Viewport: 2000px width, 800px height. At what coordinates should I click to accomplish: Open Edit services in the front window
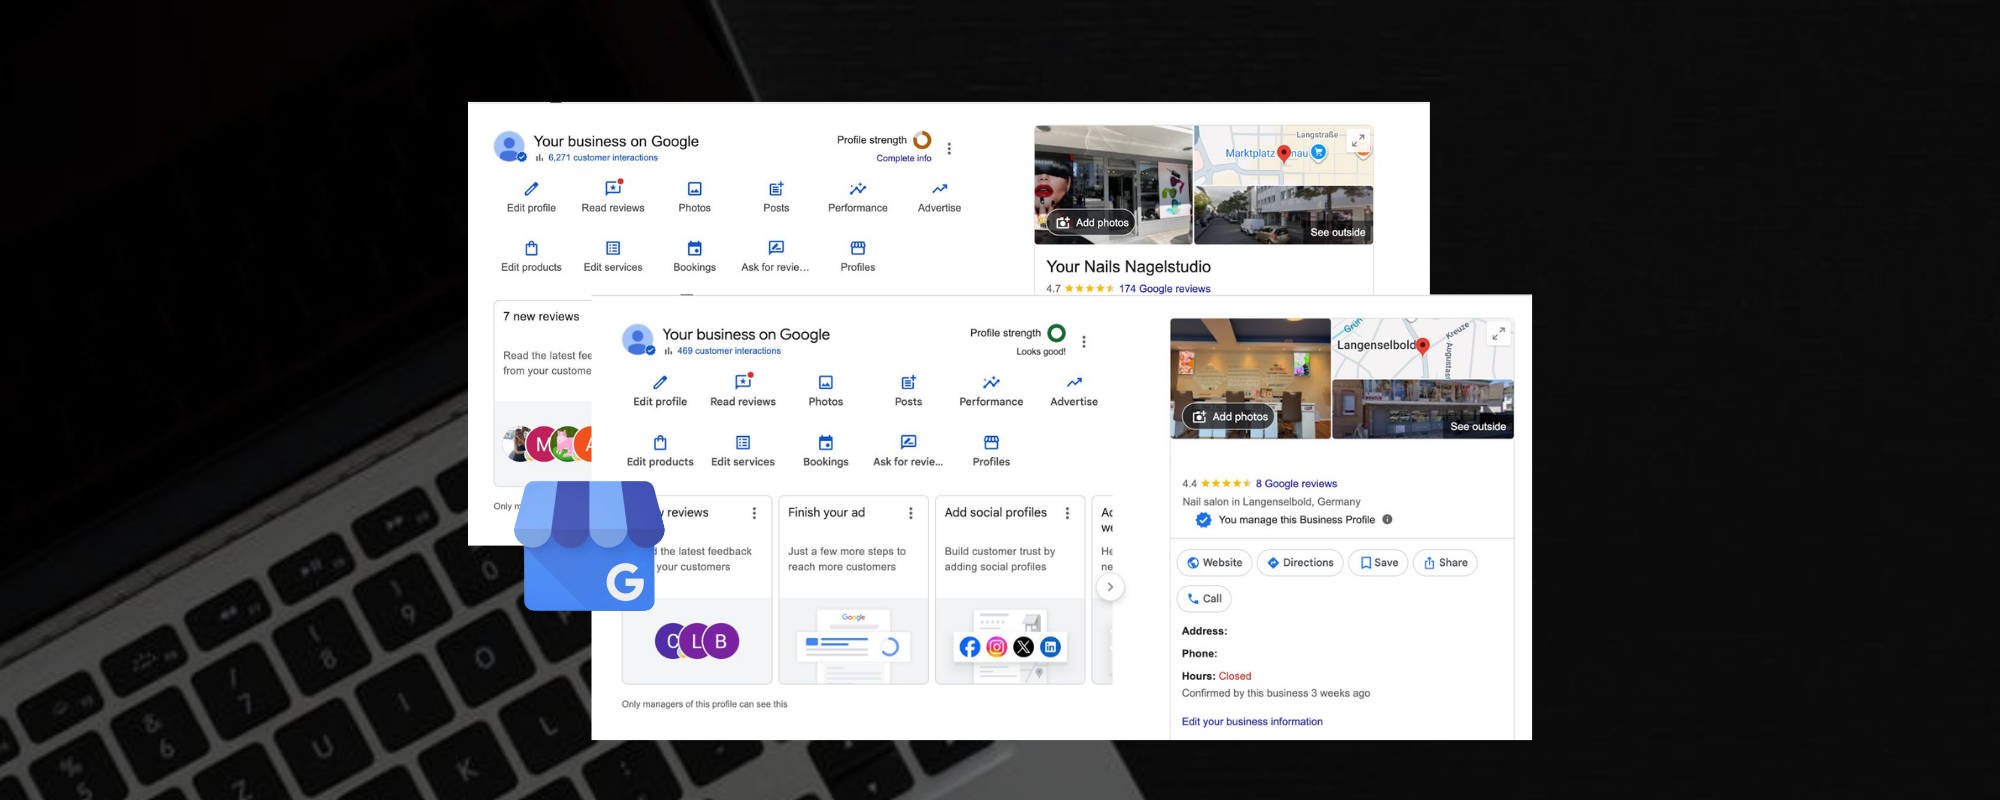[743, 451]
